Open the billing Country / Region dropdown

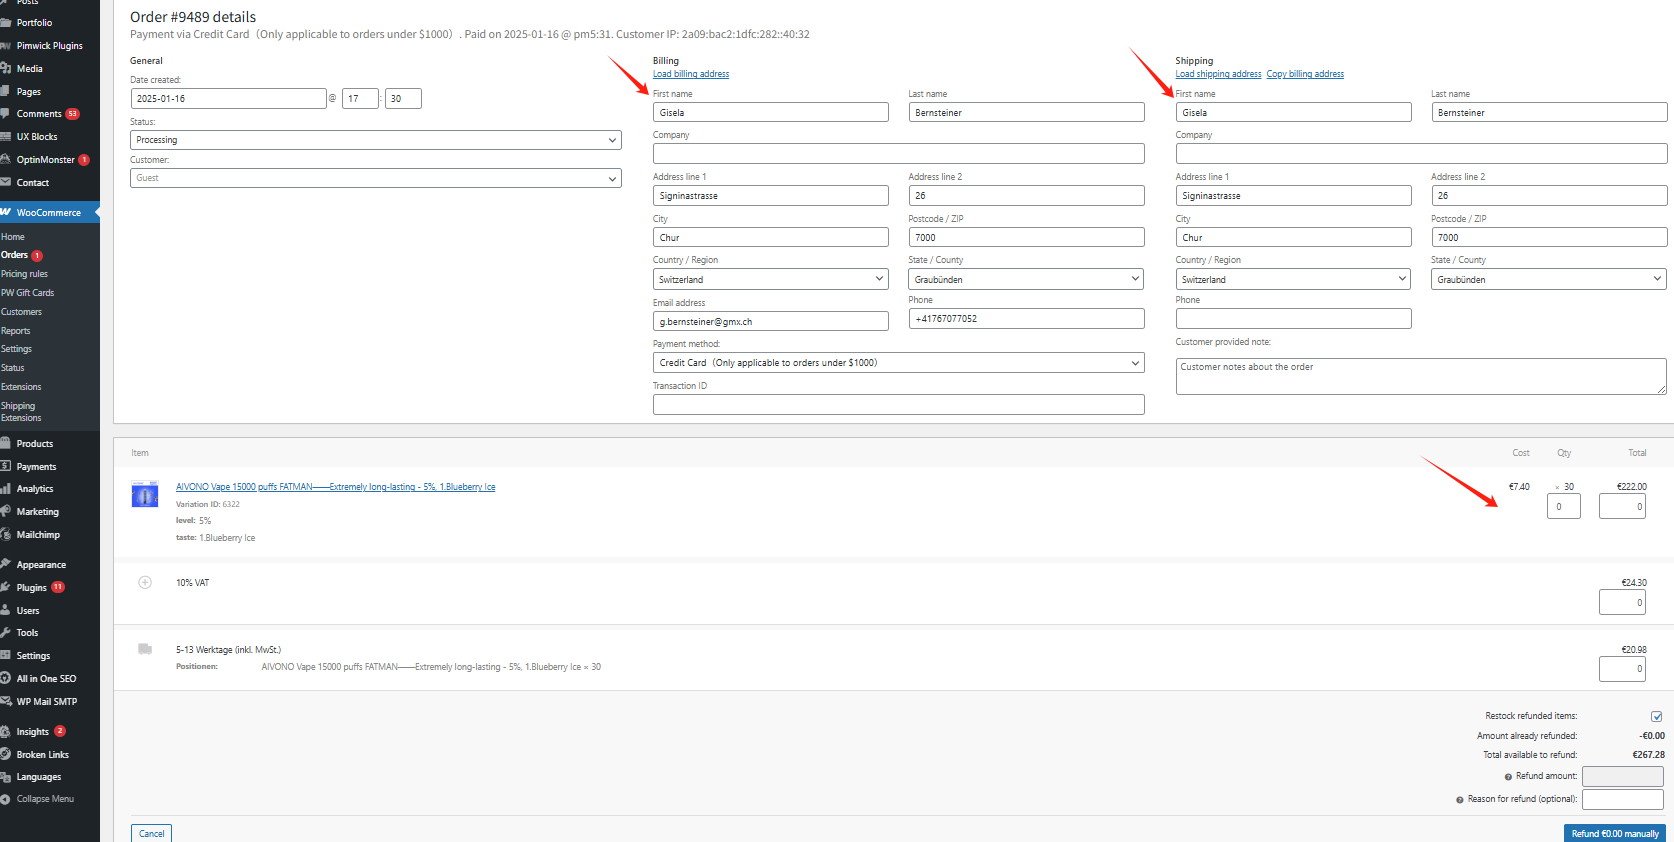click(770, 280)
